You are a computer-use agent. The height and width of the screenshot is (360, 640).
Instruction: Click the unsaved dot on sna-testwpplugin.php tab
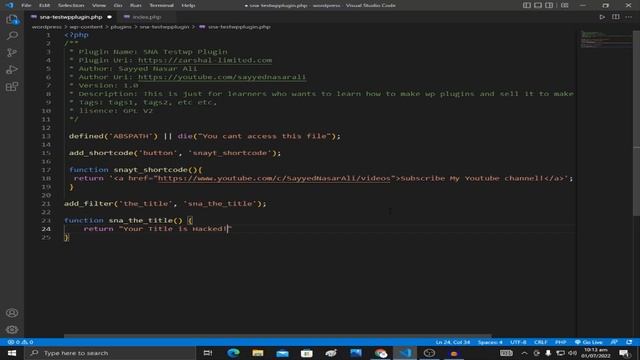point(109,17)
